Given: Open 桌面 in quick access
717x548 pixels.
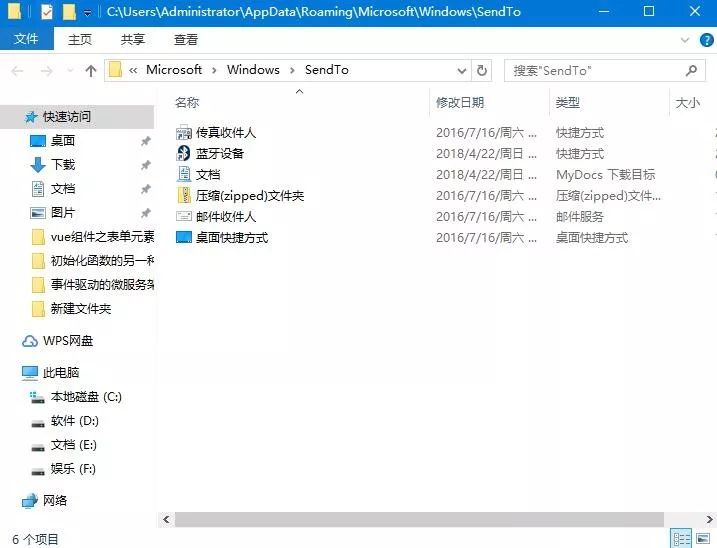Looking at the screenshot, I should (63, 140).
